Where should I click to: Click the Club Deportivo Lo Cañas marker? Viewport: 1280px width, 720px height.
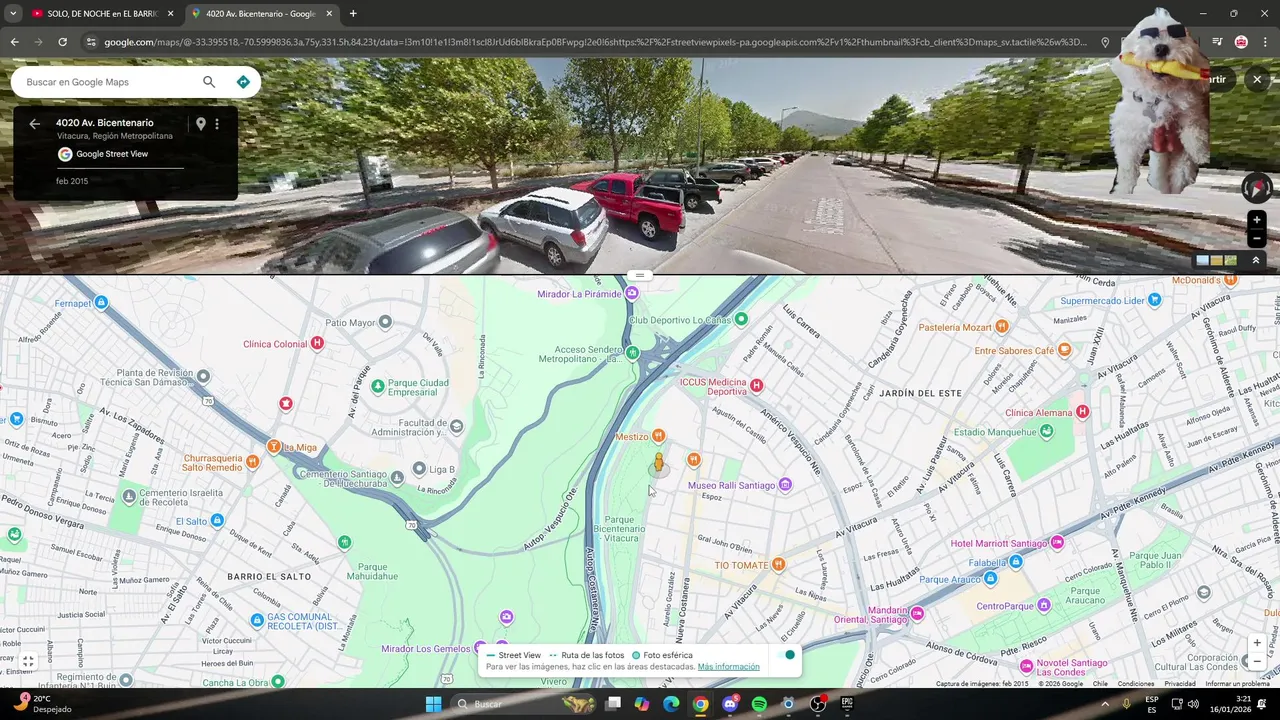tap(741, 319)
